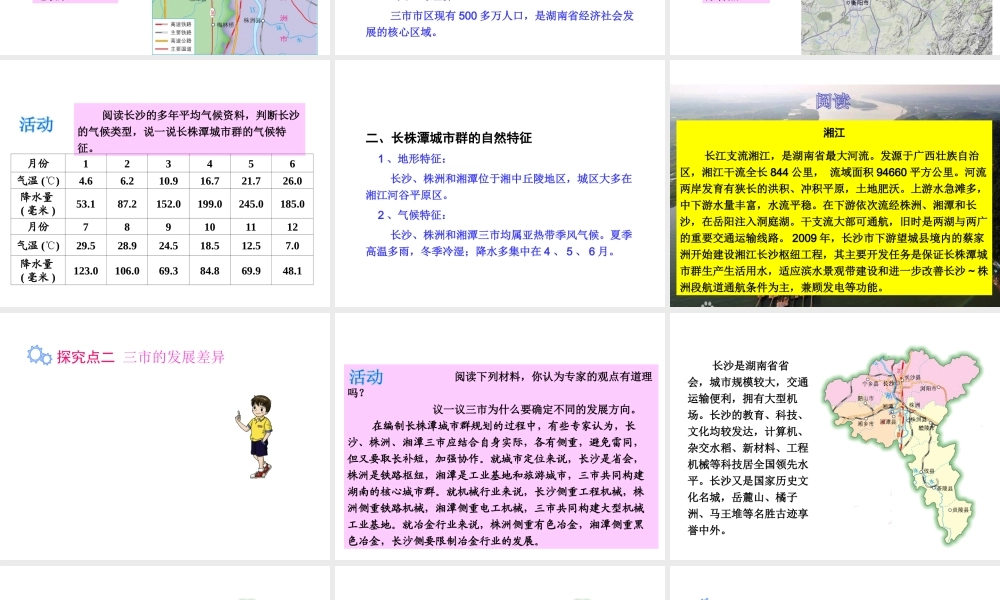Click the temperature cell 29.5
The width and height of the screenshot is (1000, 600).
point(85,245)
